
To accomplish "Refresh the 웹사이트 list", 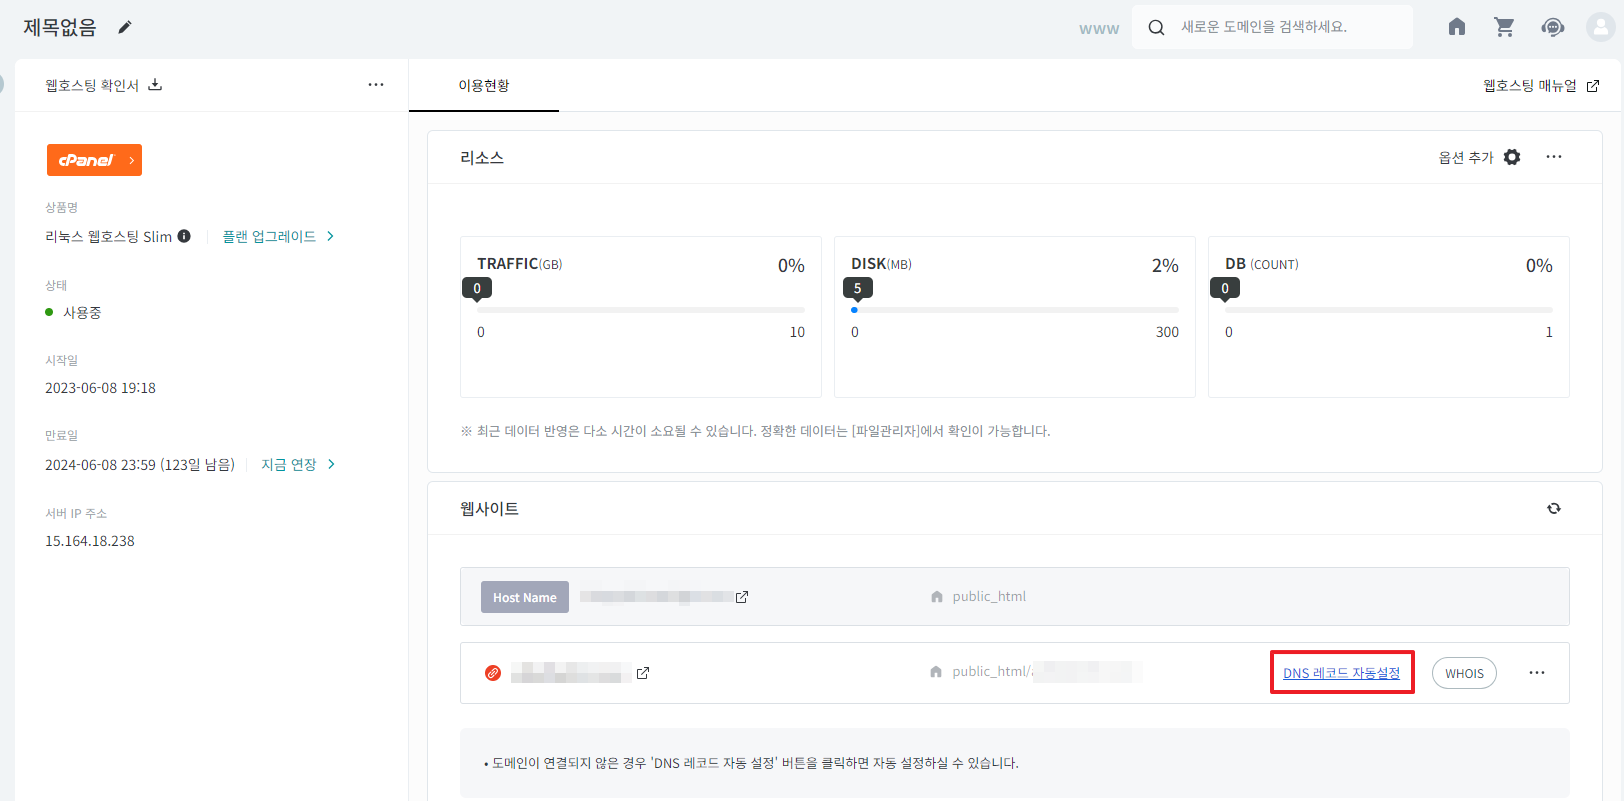I will (x=1554, y=508).
